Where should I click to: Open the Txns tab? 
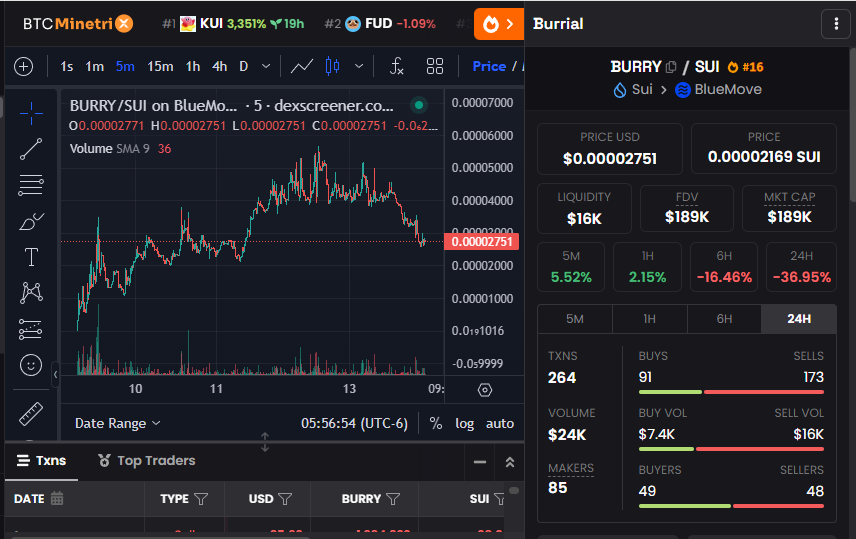(41, 461)
